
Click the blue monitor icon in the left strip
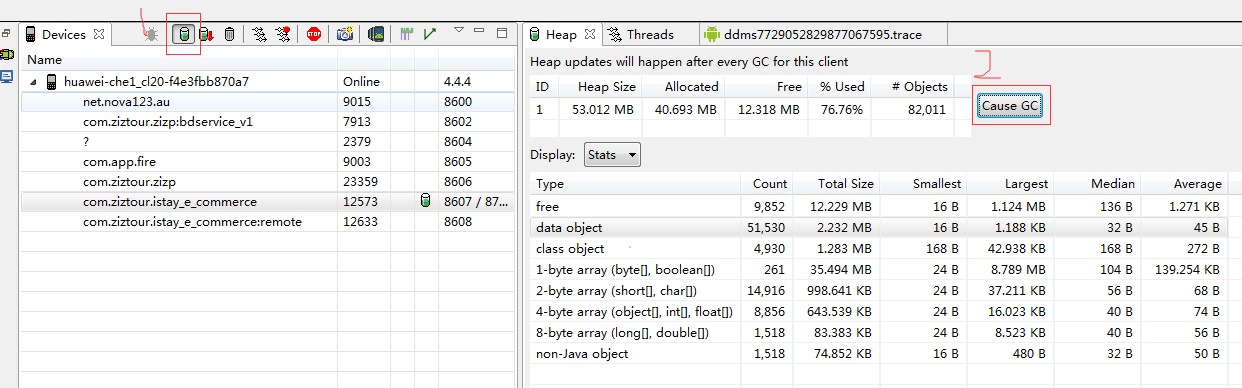[x=7, y=76]
